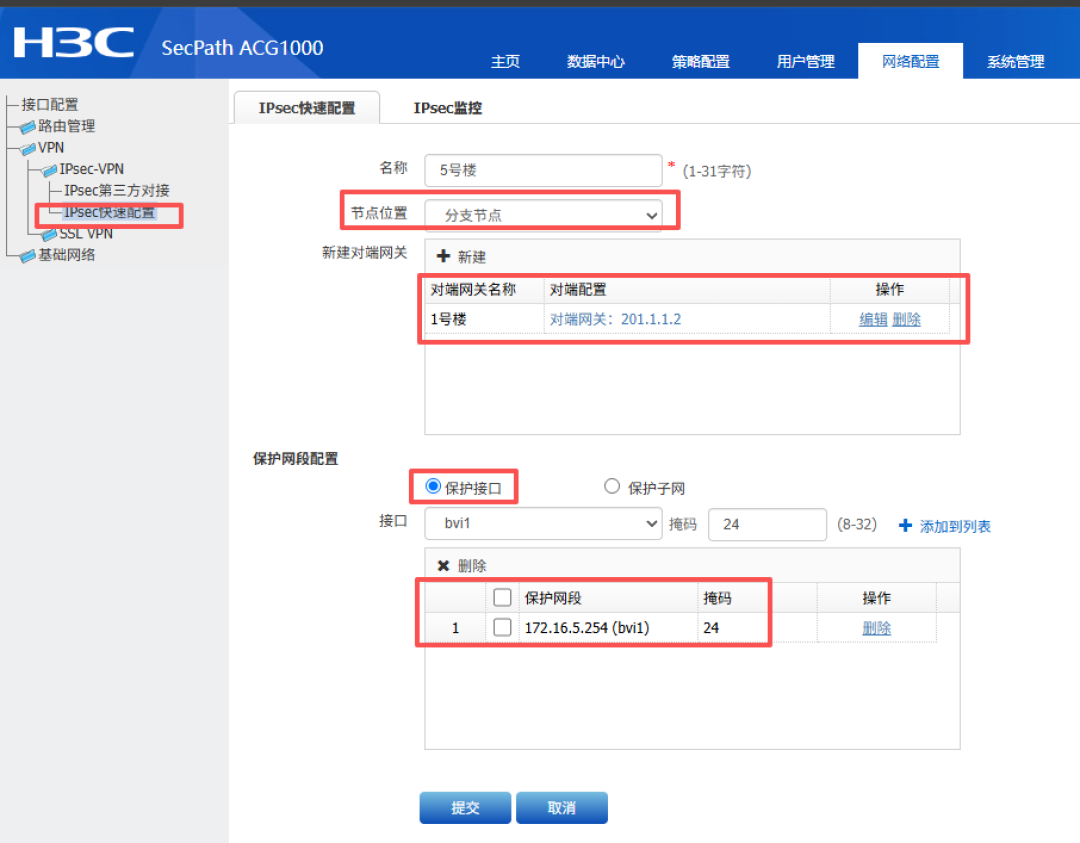The height and width of the screenshot is (843, 1080).
Task: Open the 路由管理 folder icon
Action: pyautogui.click(x=28, y=127)
